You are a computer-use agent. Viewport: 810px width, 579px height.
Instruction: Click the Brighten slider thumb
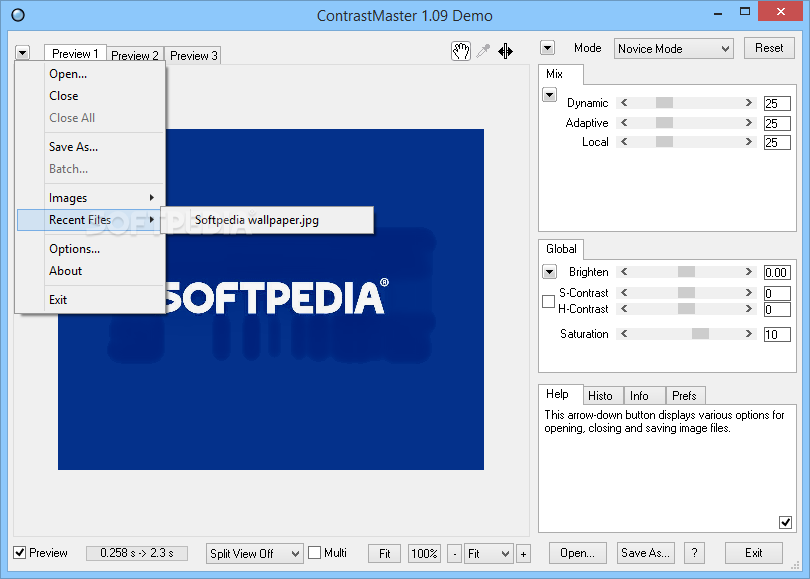(687, 272)
